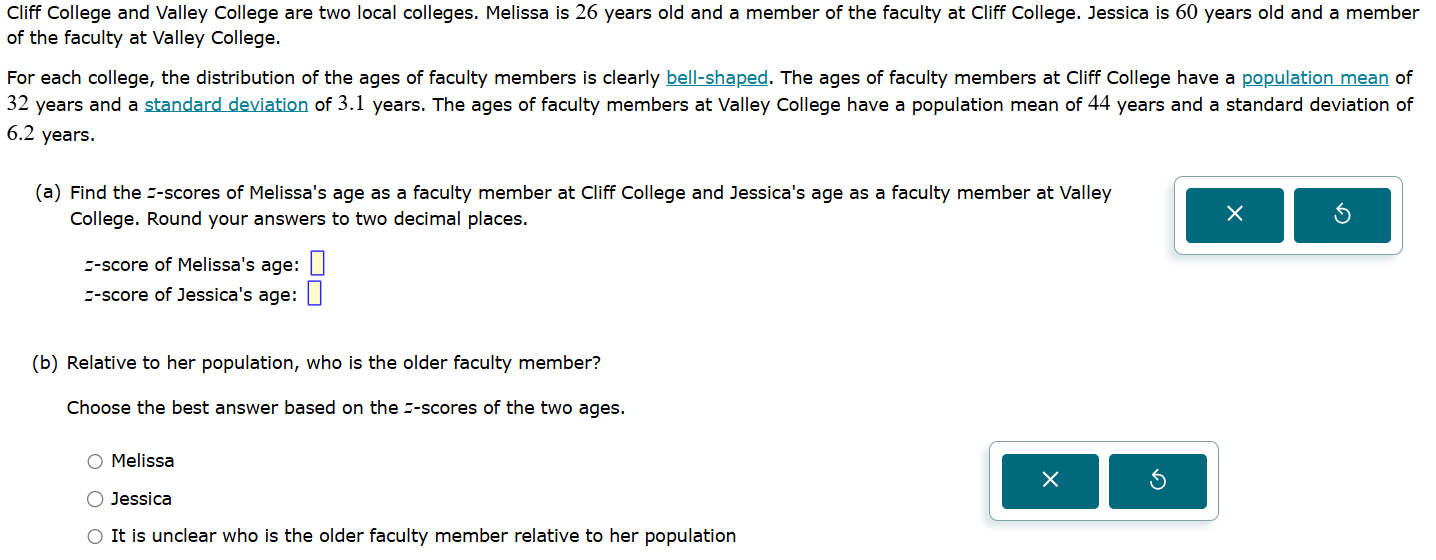
Task: Open the standard deviation definition link
Action: click(x=226, y=105)
